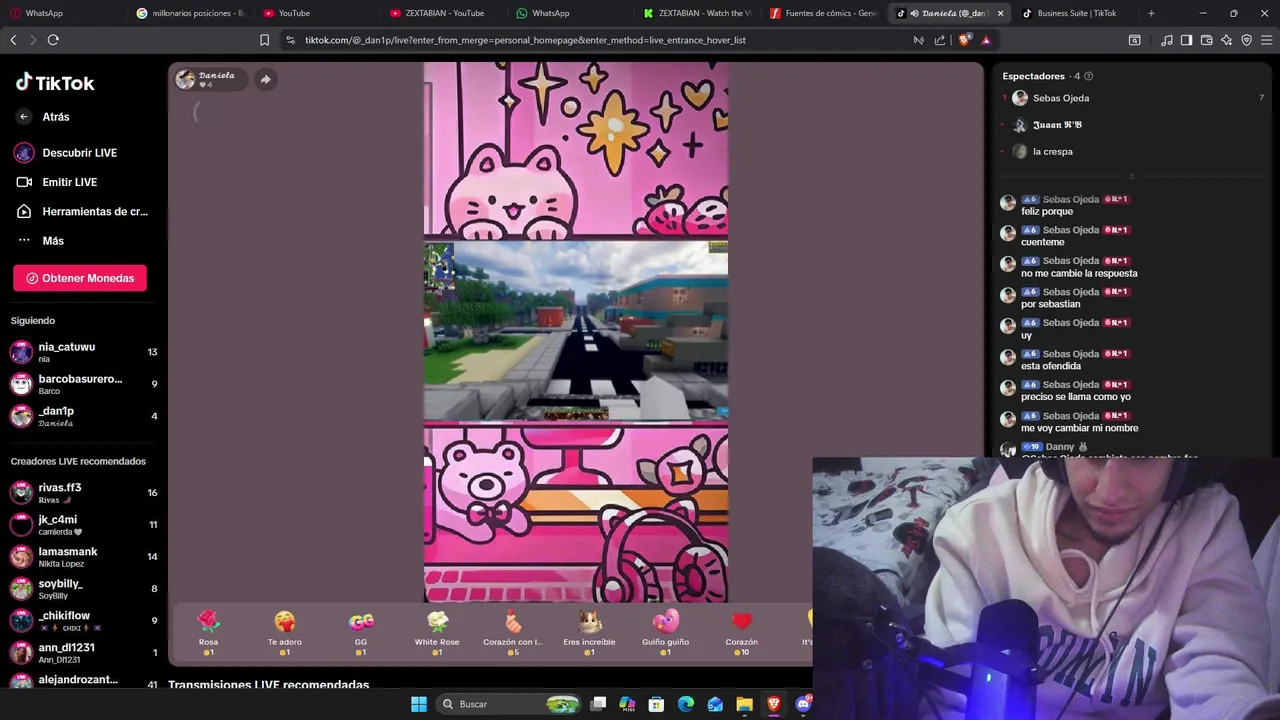The height and width of the screenshot is (720, 1280).
Task: Open the music playlist icon in toolbar
Action: point(1166,40)
